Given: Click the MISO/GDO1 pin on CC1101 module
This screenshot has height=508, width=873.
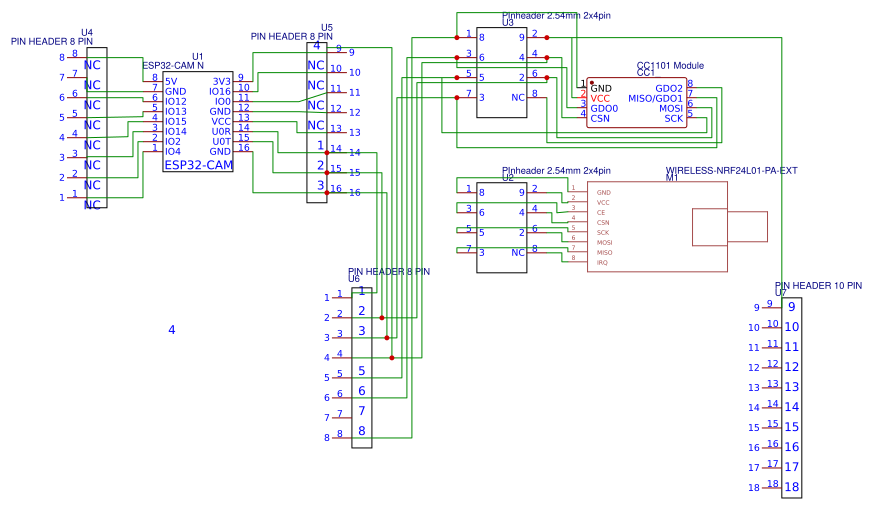Looking at the screenshot, I should (655, 99).
